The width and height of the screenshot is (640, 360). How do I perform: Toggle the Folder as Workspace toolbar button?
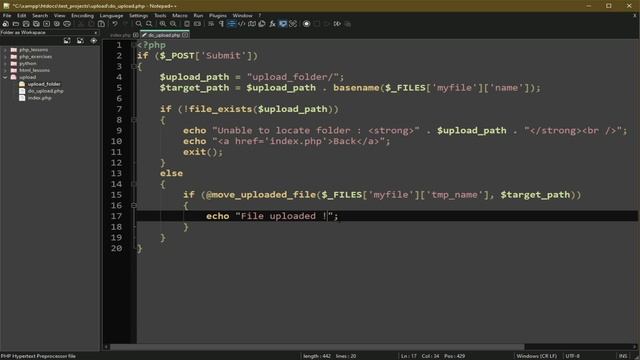(x=282, y=24)
